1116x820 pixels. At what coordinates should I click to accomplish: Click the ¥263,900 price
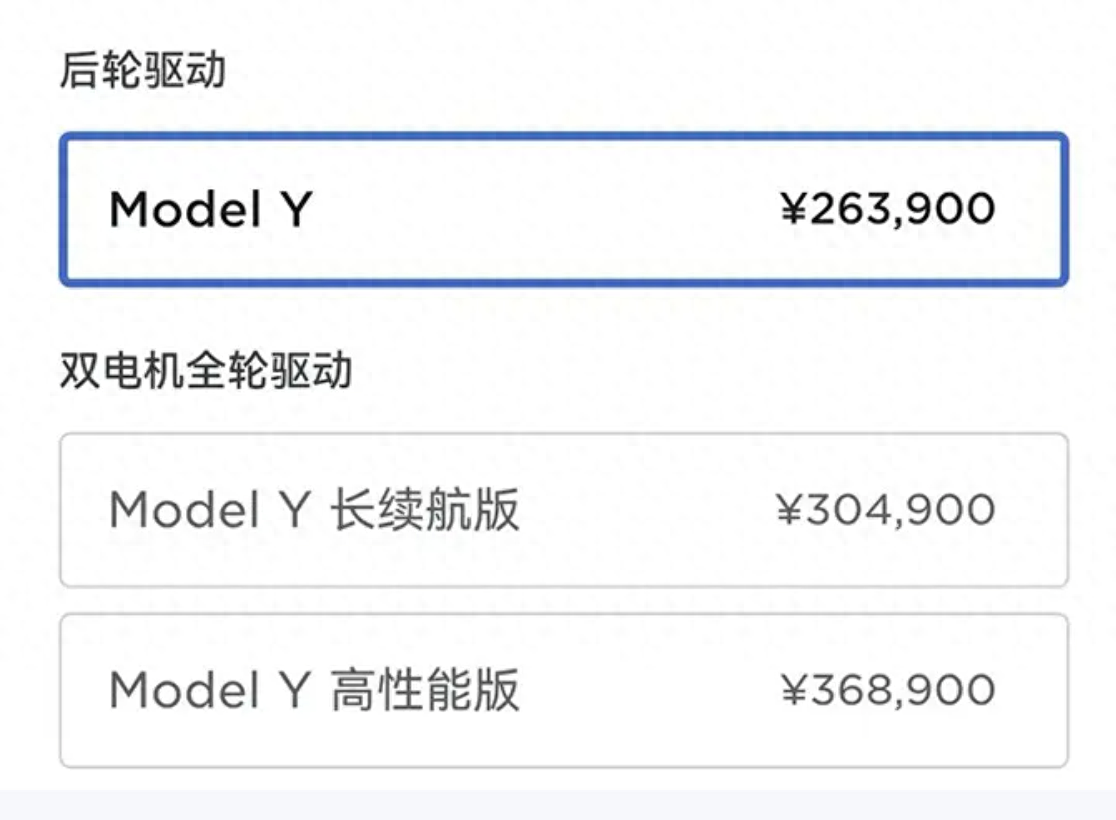[888, 209]
